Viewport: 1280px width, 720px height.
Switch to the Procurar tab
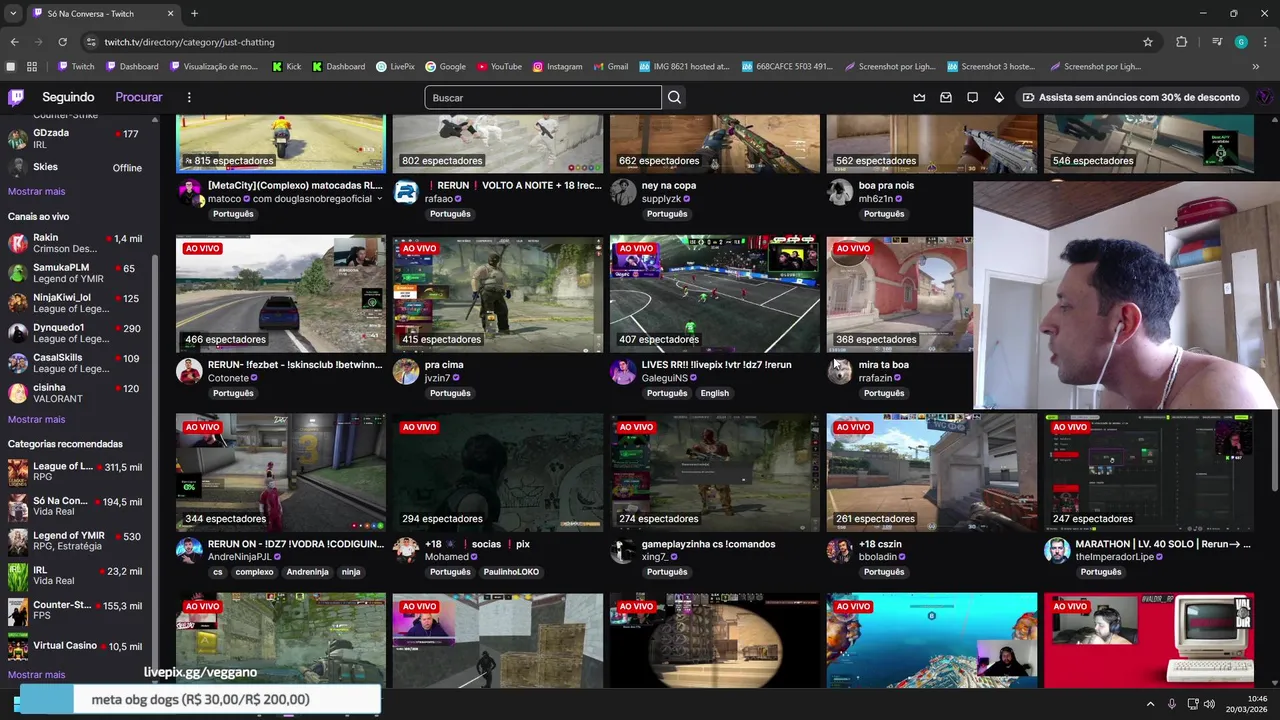click(x=139, y=97)
